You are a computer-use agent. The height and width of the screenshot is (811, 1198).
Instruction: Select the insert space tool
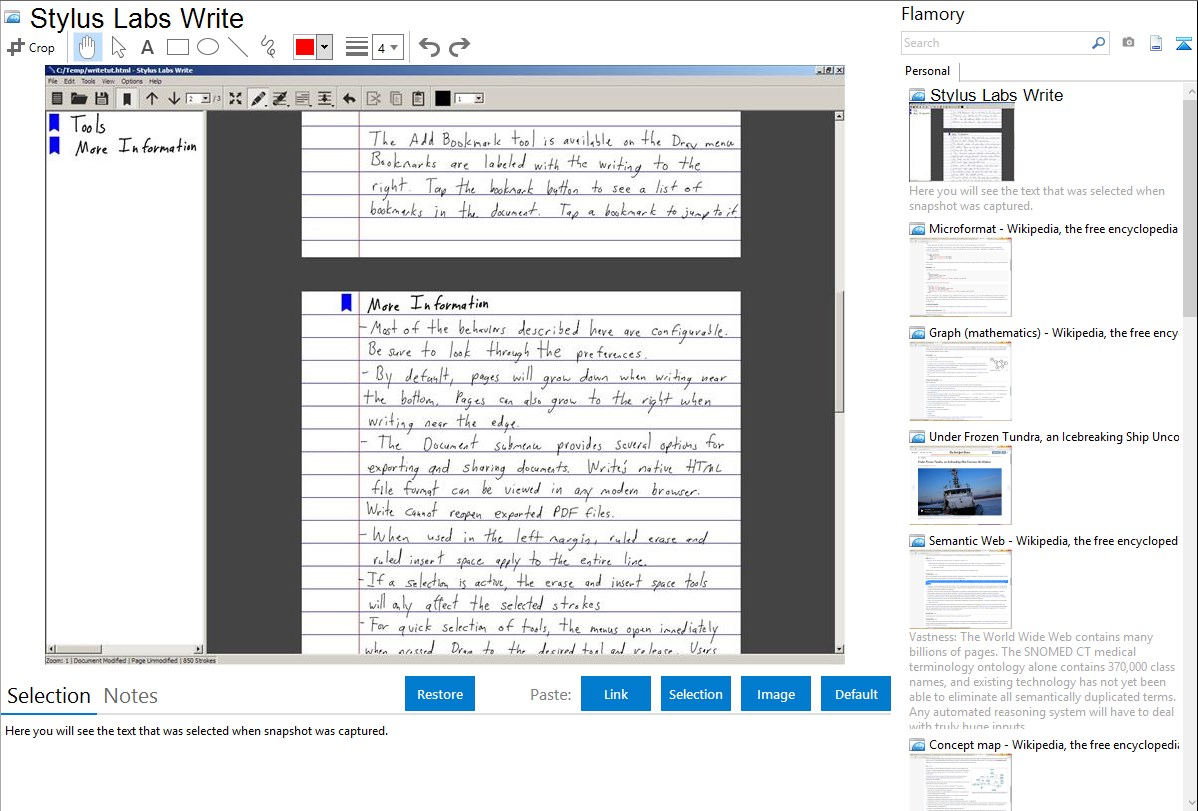[325, 99]
